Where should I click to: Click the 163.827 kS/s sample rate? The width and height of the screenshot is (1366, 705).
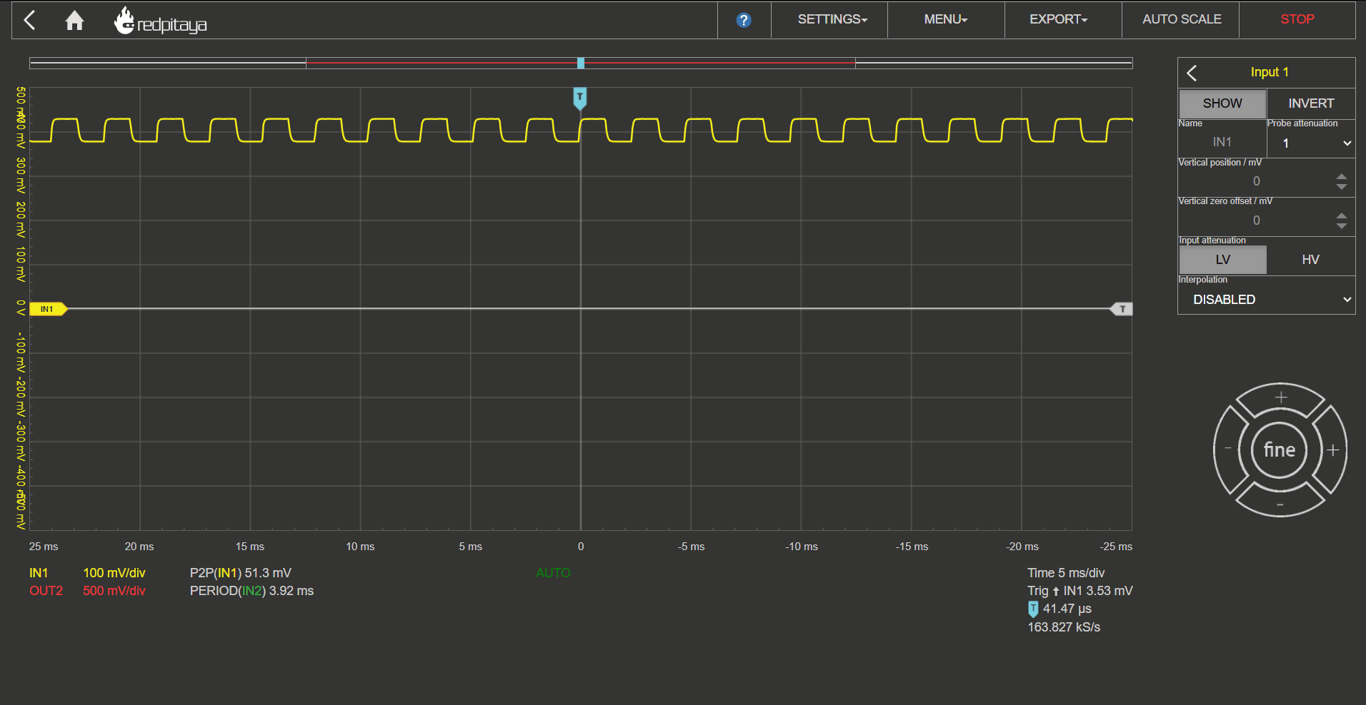coord(1064,627)
